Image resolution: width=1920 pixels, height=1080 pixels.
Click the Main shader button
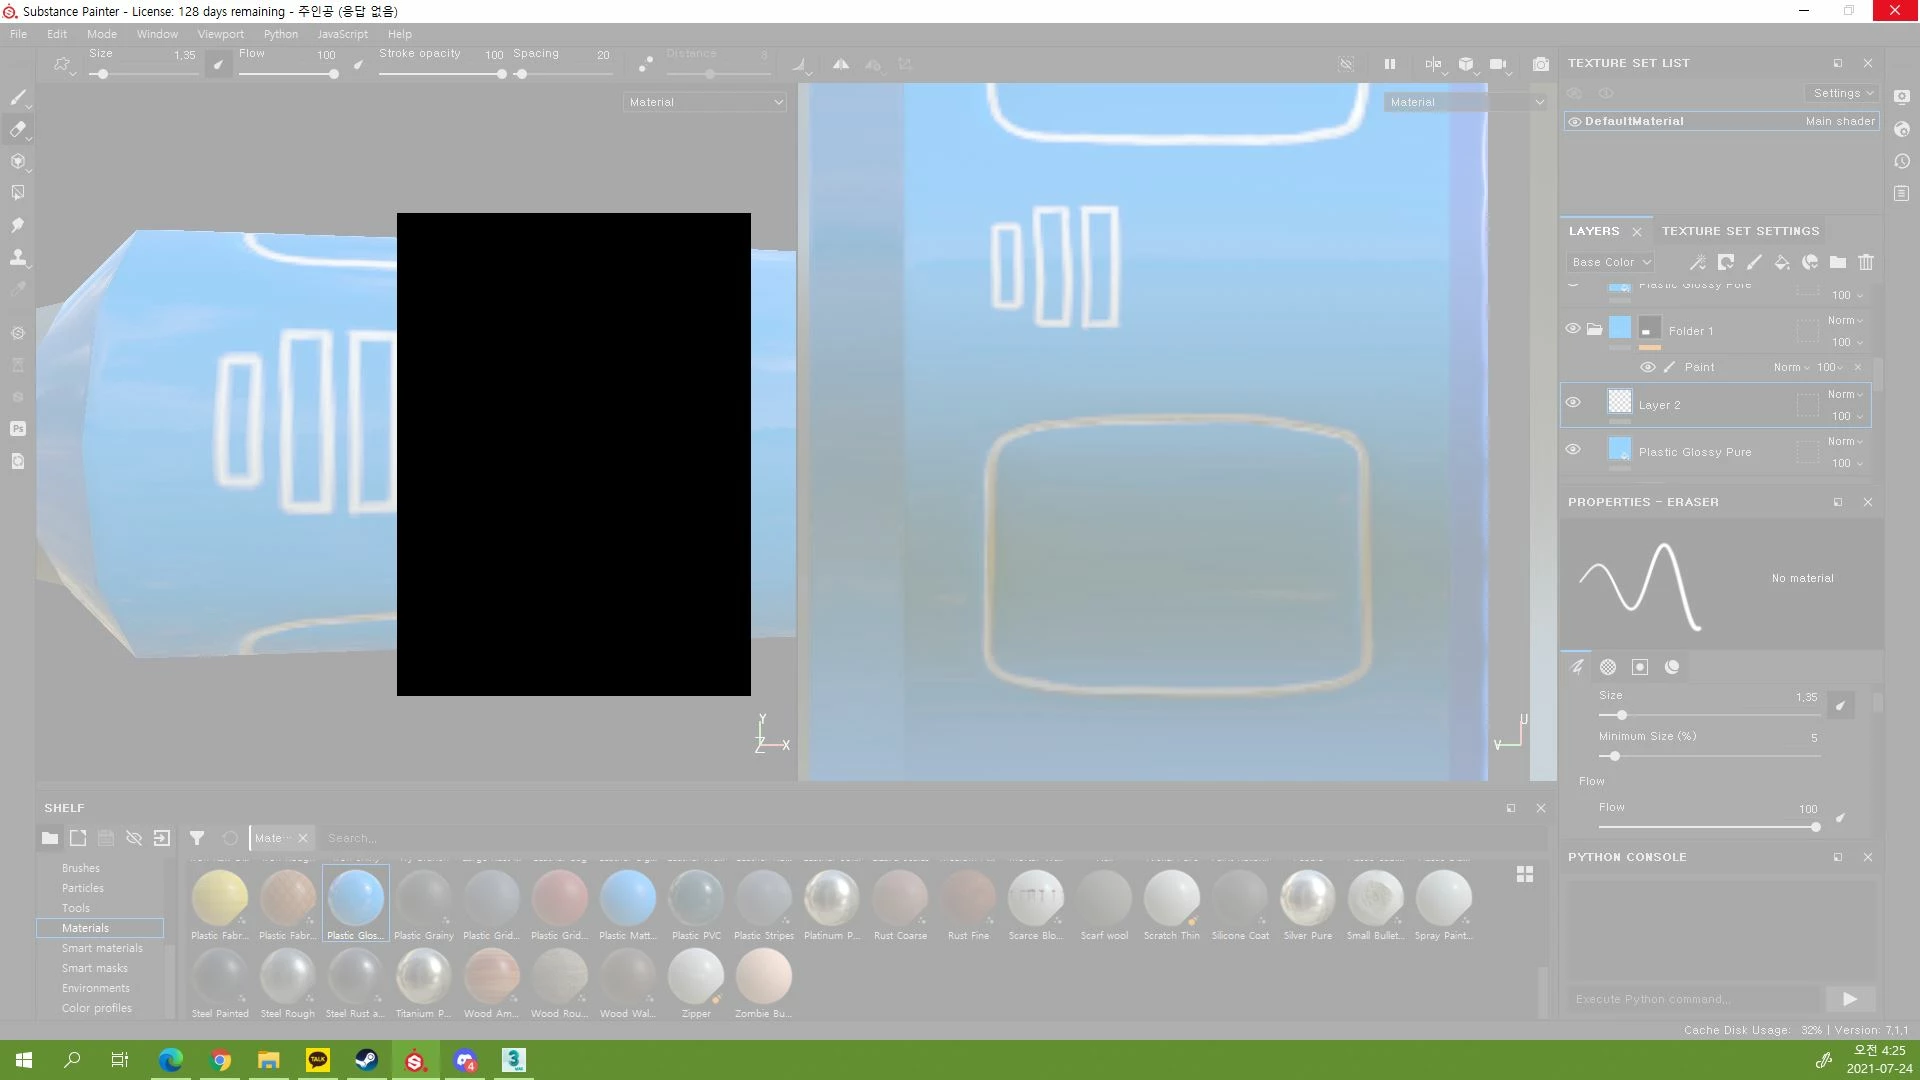point(1840,121)
